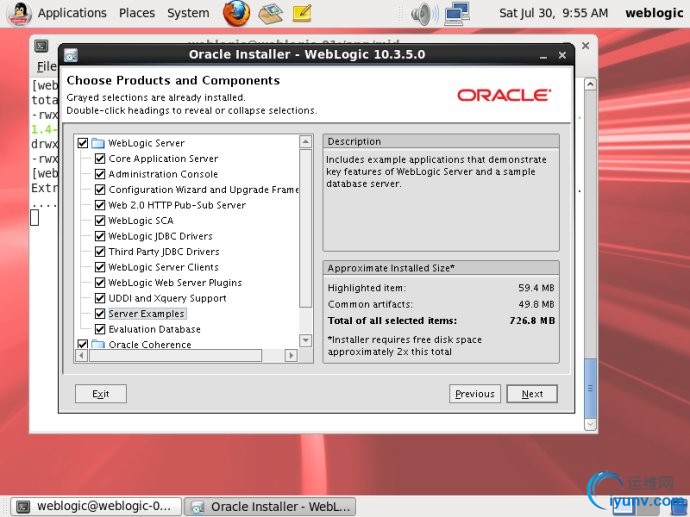Uncheck the Evaluation Database checkbox
Viewport: 690px width, 517px height.
click(x=100, y=329)
